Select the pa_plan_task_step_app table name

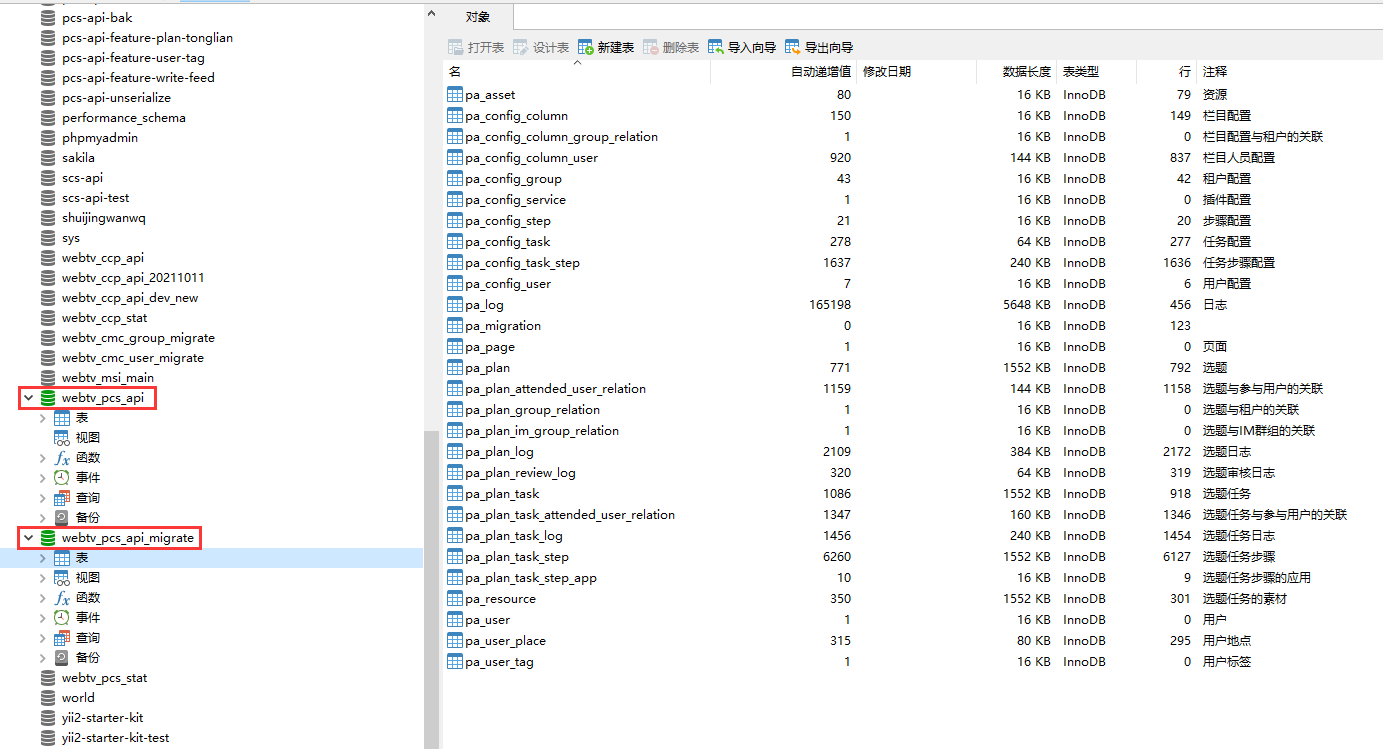[x=531, y=578]
